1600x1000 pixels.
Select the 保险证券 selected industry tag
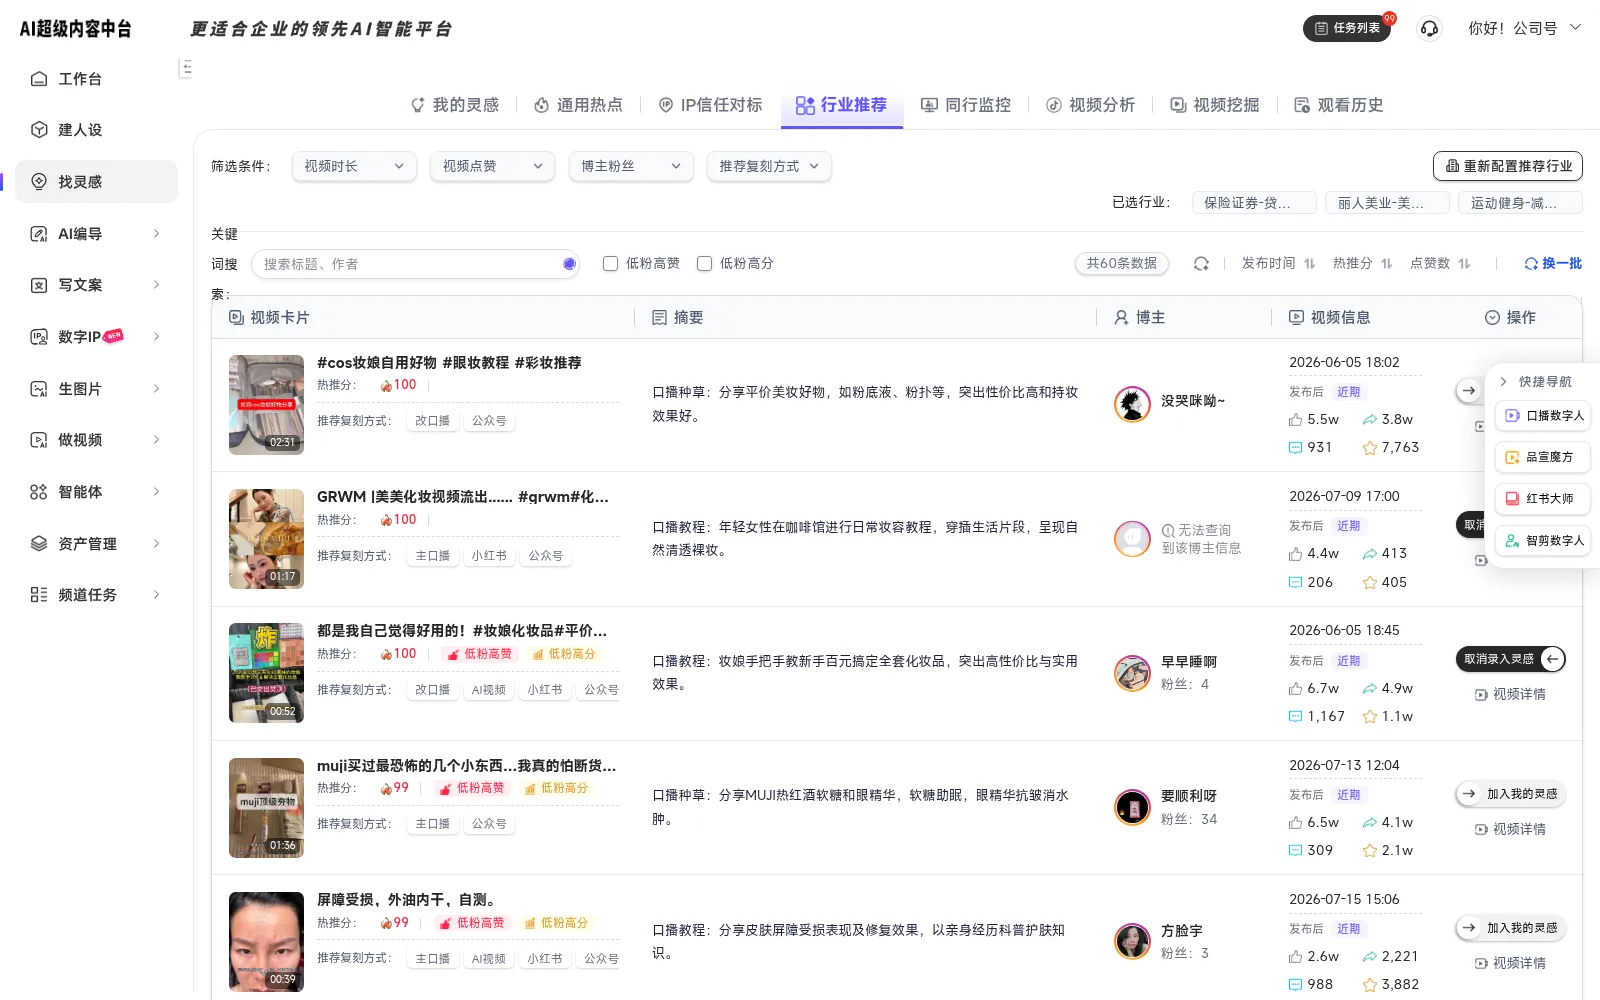pos(1254,203)
